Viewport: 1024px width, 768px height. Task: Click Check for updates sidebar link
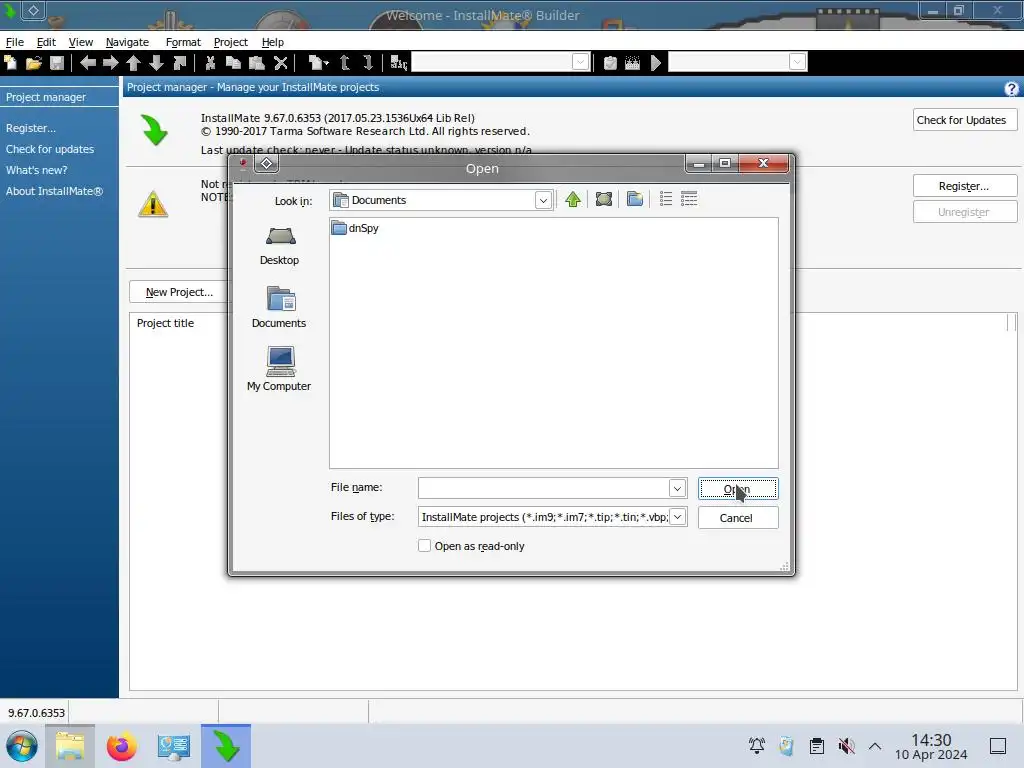pyautogui.click(x=50, y=149)
